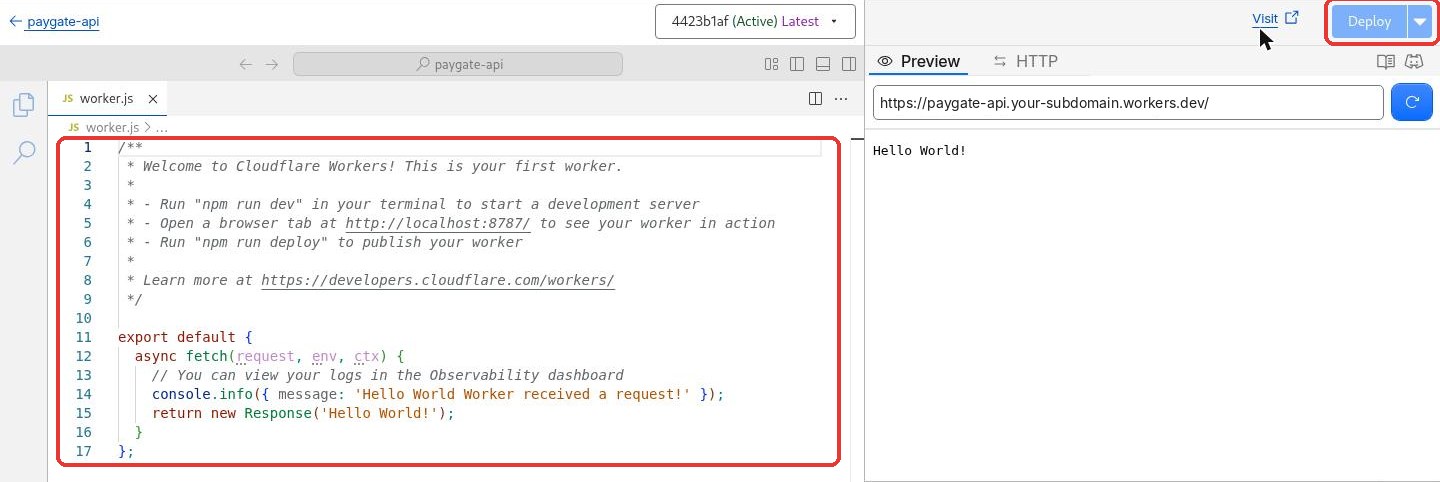Viewport: 1440px width, 482px height.
Task: Open the Explorer files icon
Action: pos(24,105)
